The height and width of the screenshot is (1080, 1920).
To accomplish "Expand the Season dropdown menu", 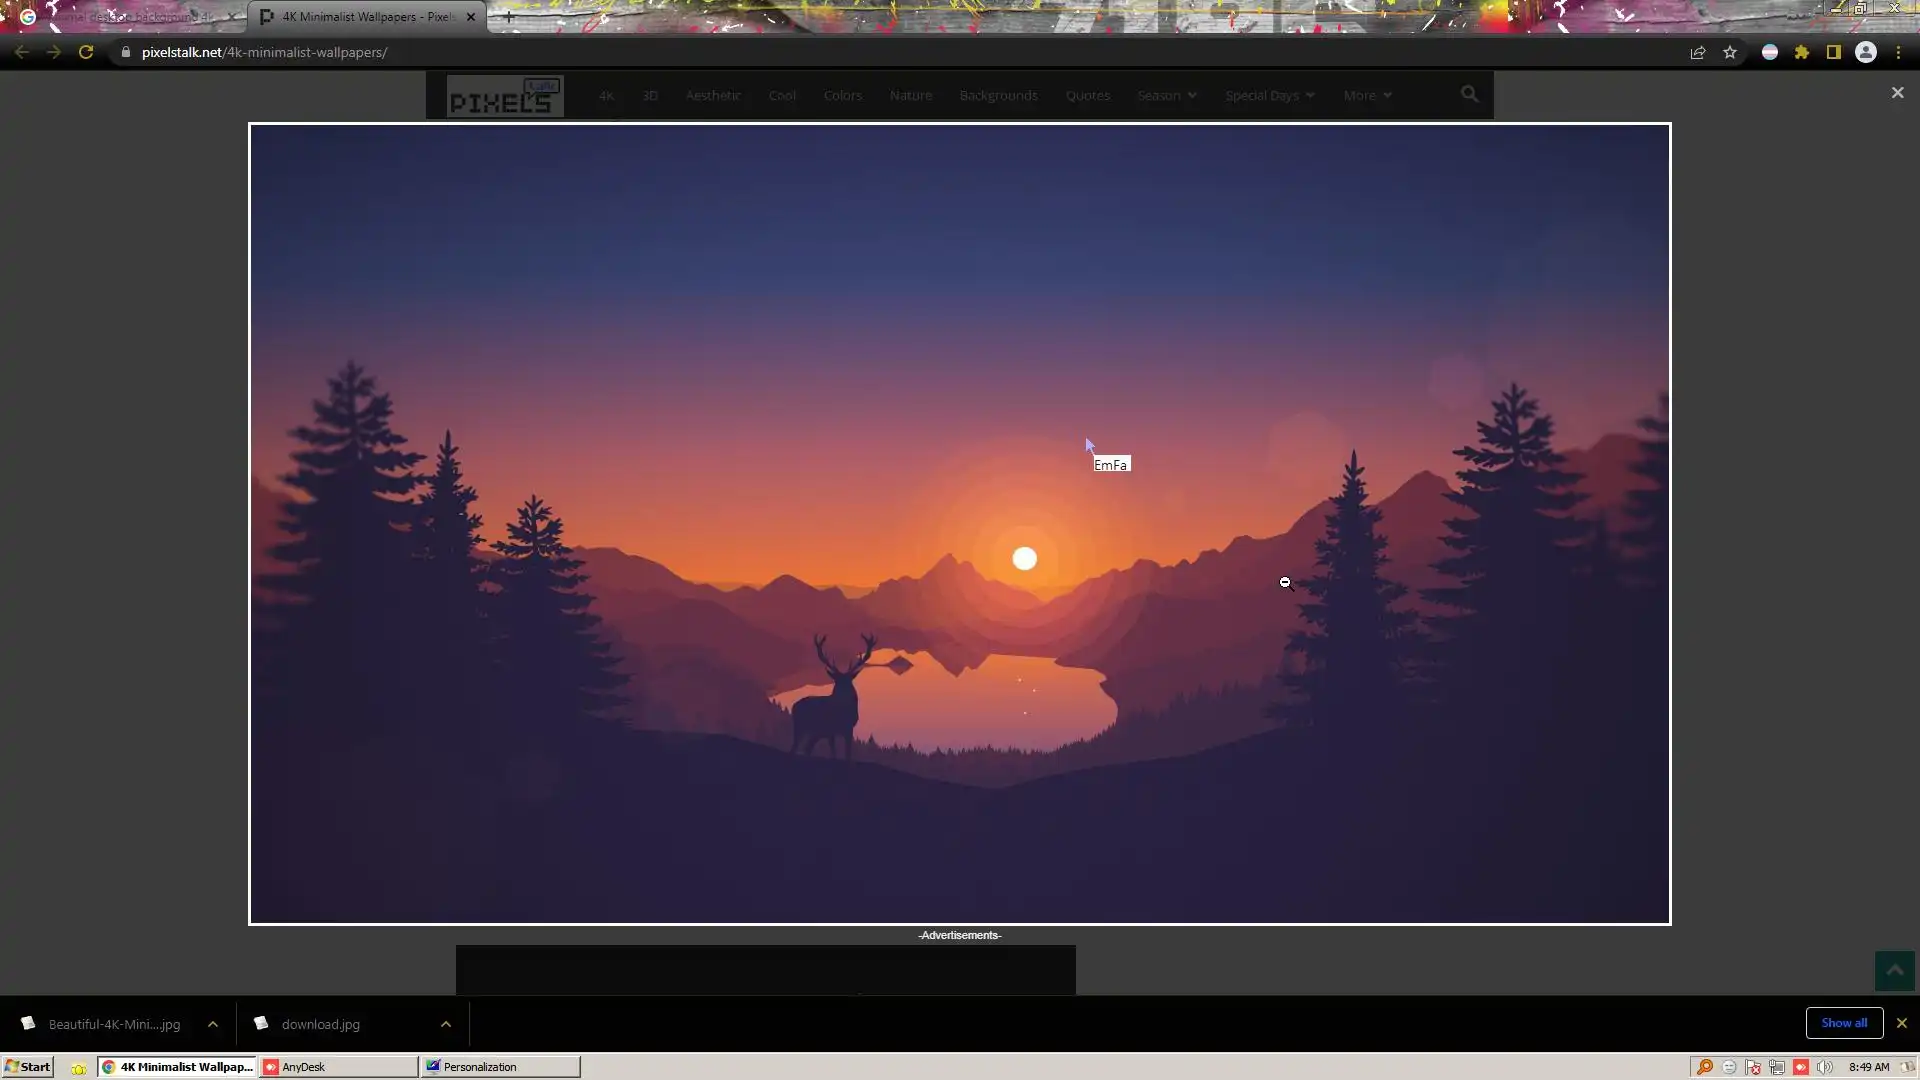I will point(1166,95).
